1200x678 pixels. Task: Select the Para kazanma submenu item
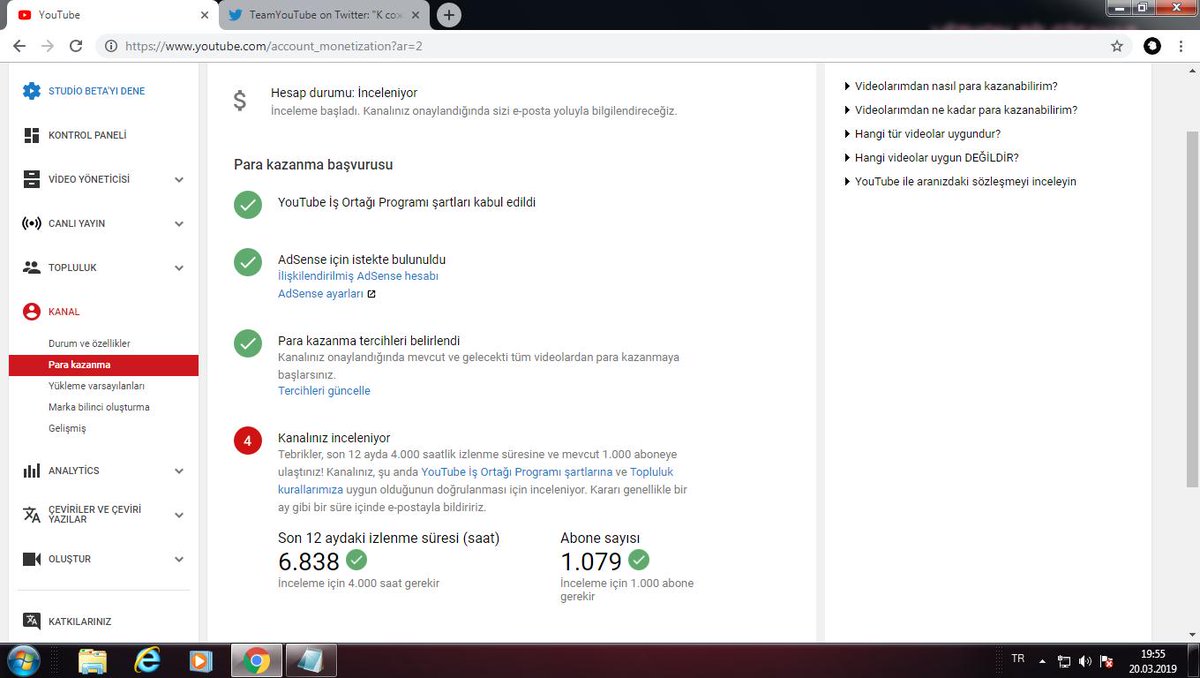tap(103, 365)
